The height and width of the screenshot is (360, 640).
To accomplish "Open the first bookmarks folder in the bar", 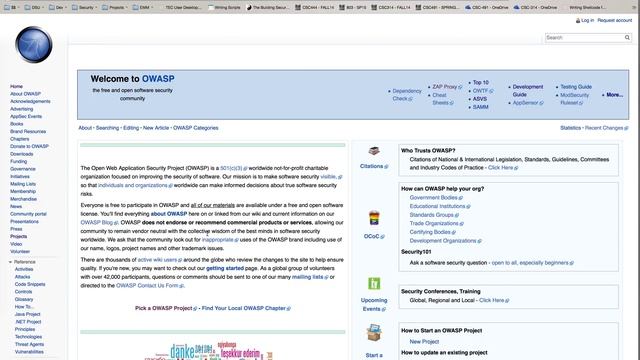I will [12, 7].
